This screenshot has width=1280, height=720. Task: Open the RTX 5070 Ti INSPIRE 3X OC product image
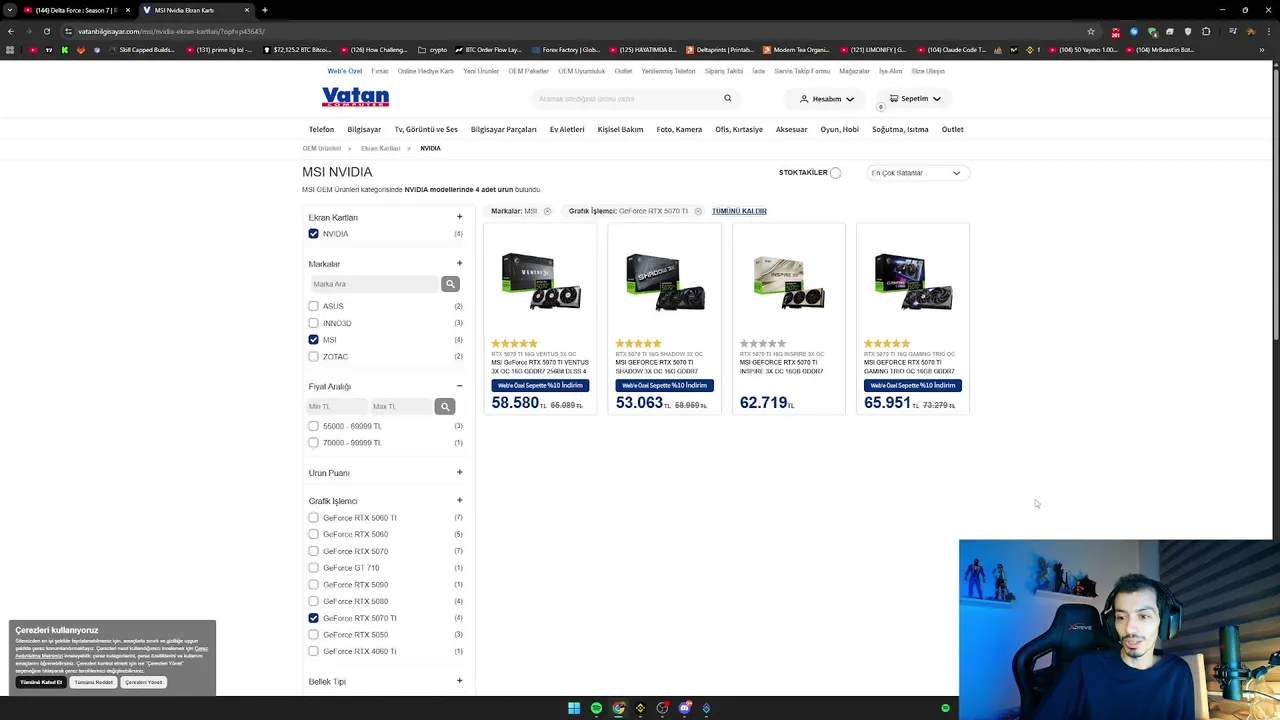789,281
